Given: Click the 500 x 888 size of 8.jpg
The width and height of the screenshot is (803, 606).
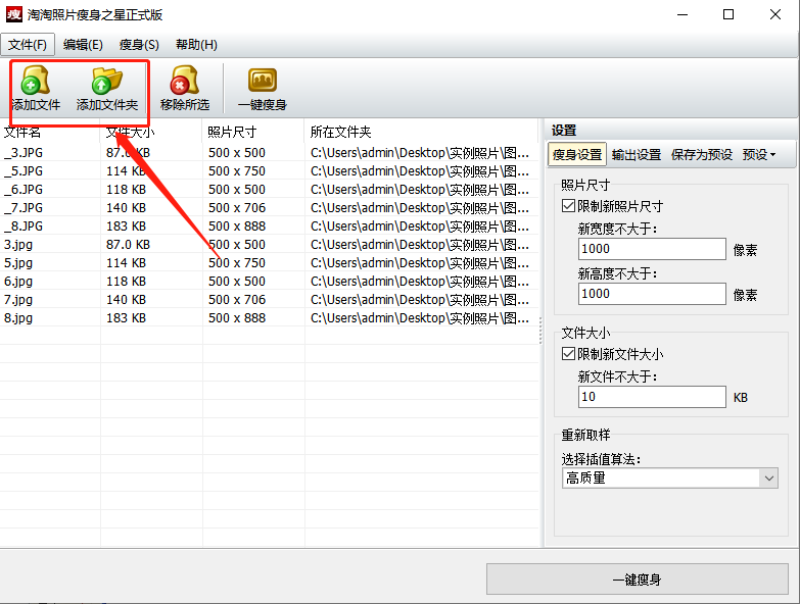Looking at the screenshot, I should [x=237, y=318].
